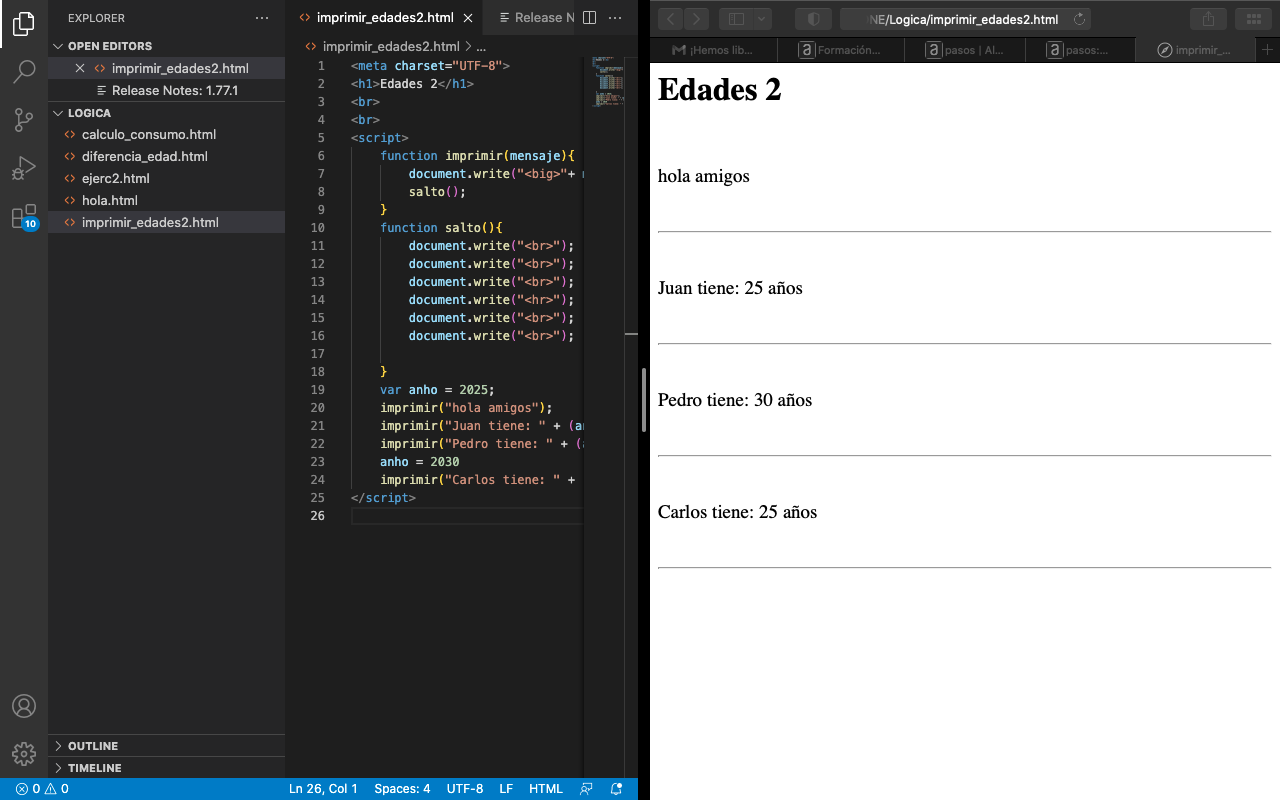The image size is (1280, 800).
Task: Switch to 'pasos | Al...' Safari tab
Action: point(966,49)
